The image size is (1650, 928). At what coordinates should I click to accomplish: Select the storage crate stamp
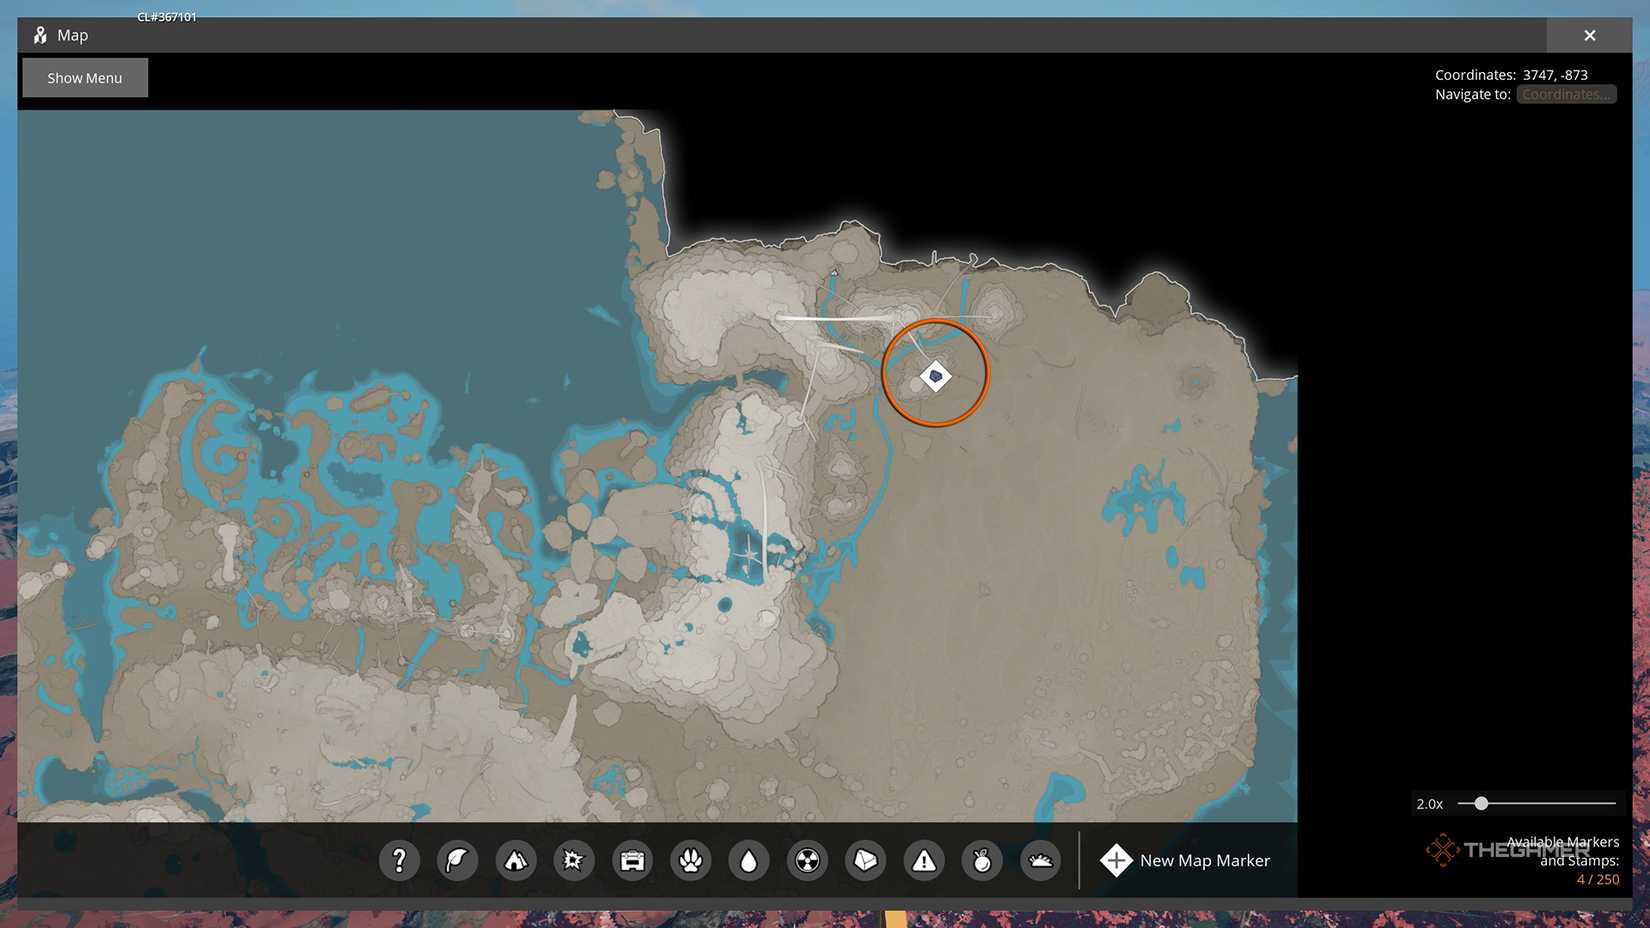coord(632,860)
